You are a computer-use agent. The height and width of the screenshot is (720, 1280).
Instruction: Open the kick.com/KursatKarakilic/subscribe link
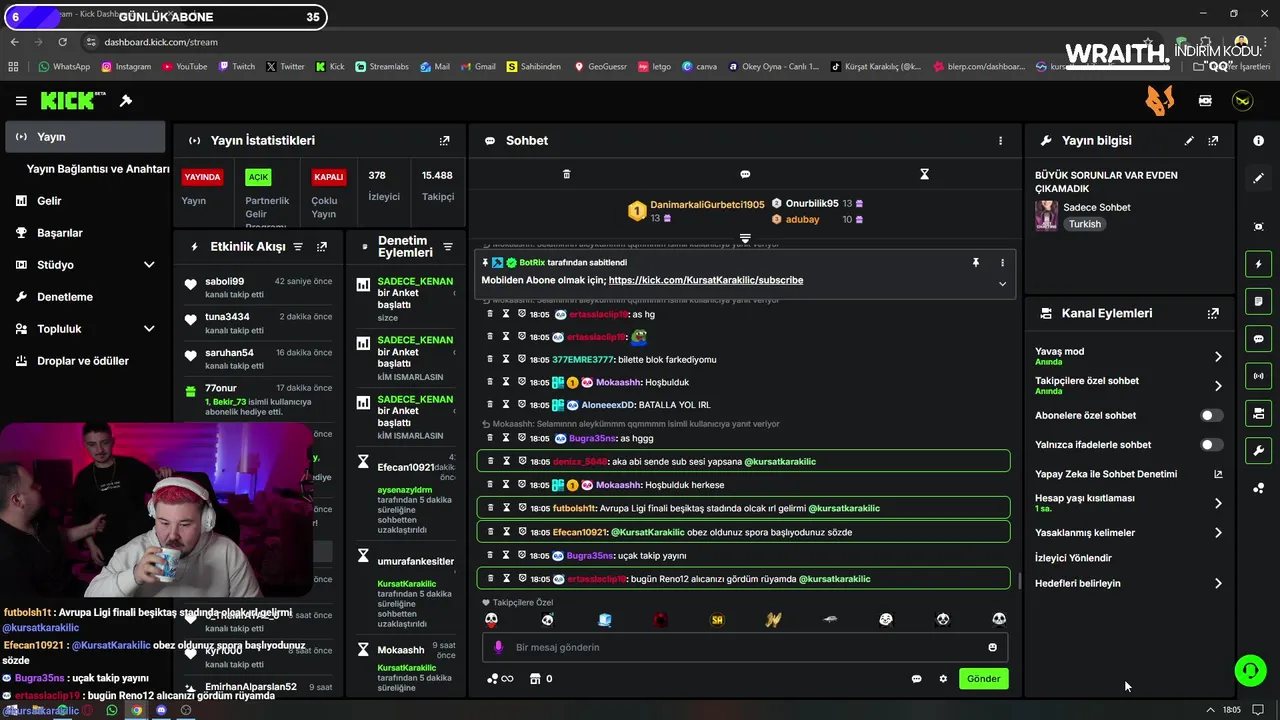(x=706, y=280)
